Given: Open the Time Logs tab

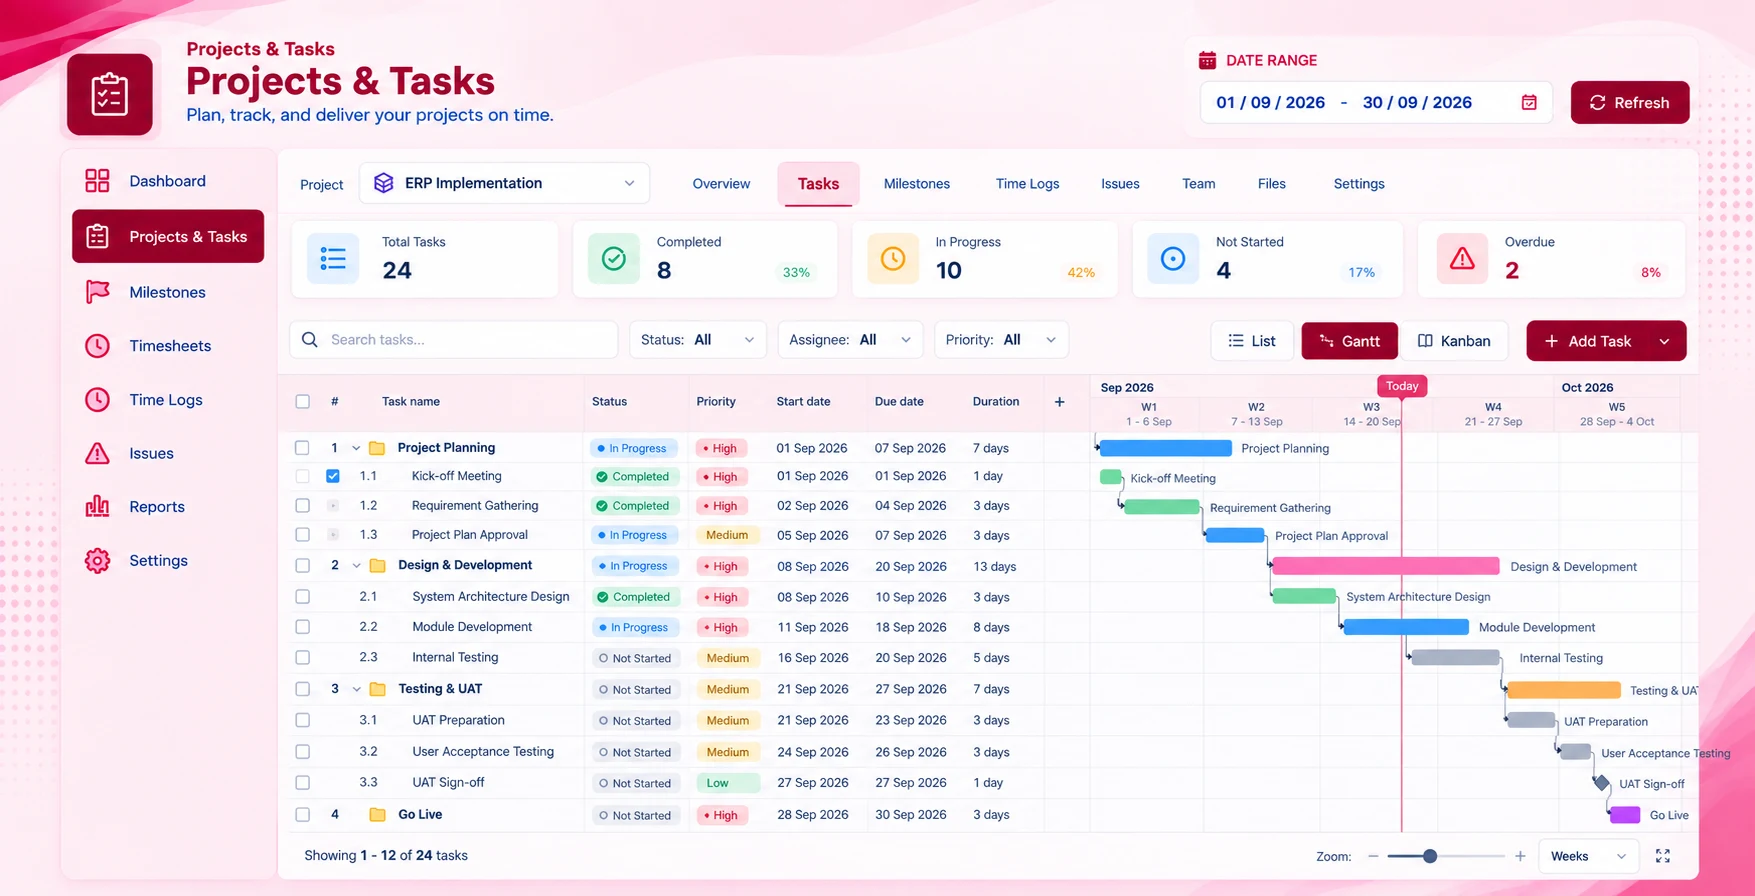Looking at the screenshot, I should 1027,184.
